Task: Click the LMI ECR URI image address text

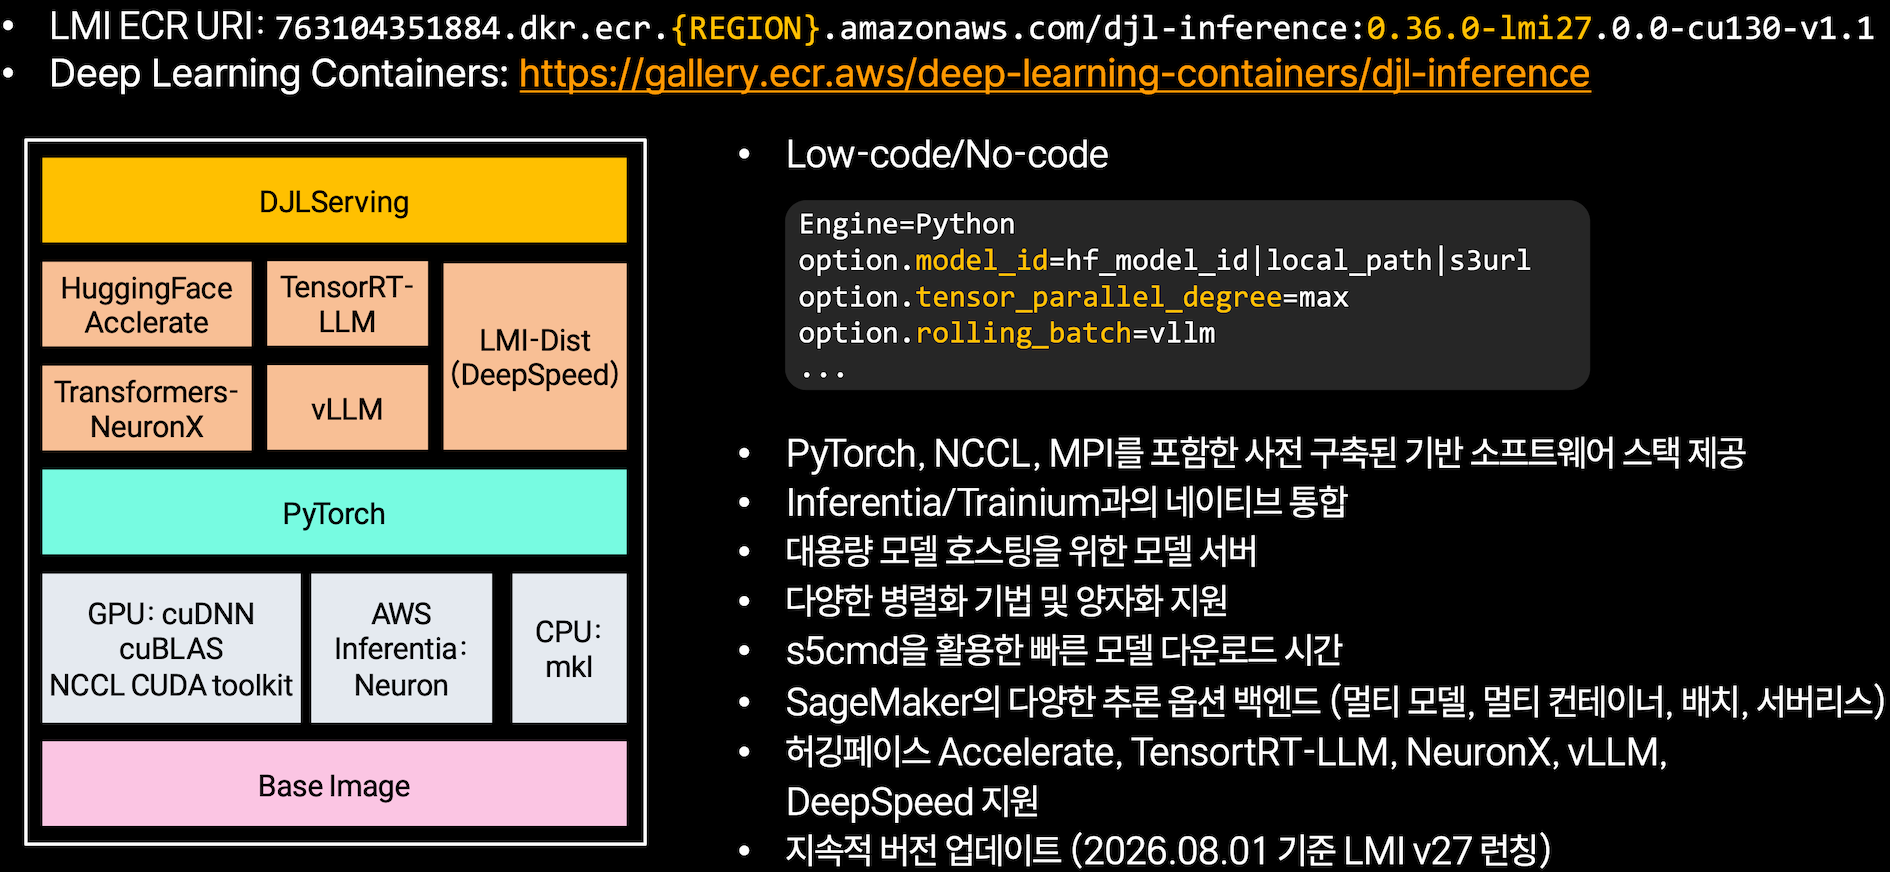Action: pos(1074,28)
